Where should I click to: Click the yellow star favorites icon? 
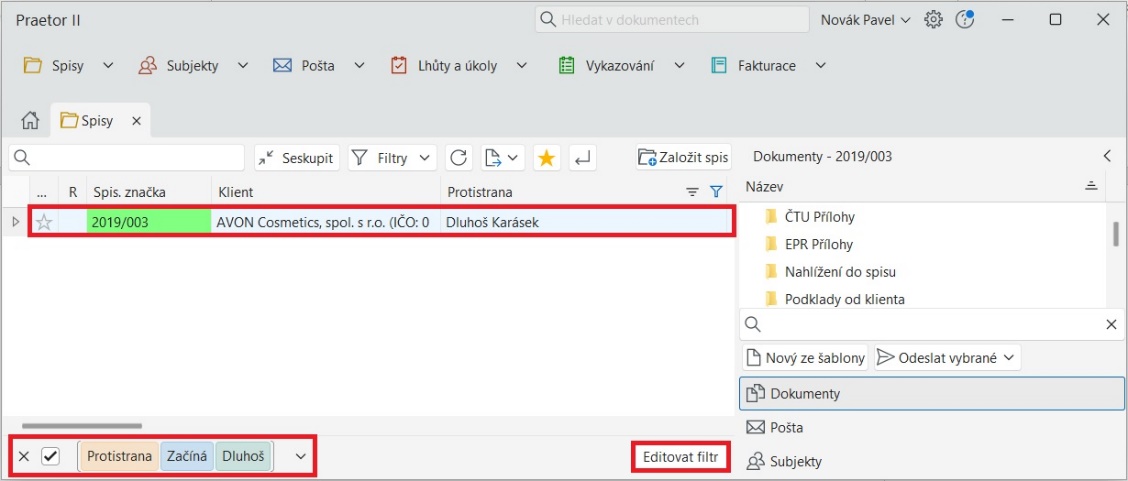pyautogui.click(x=546, y=158)
